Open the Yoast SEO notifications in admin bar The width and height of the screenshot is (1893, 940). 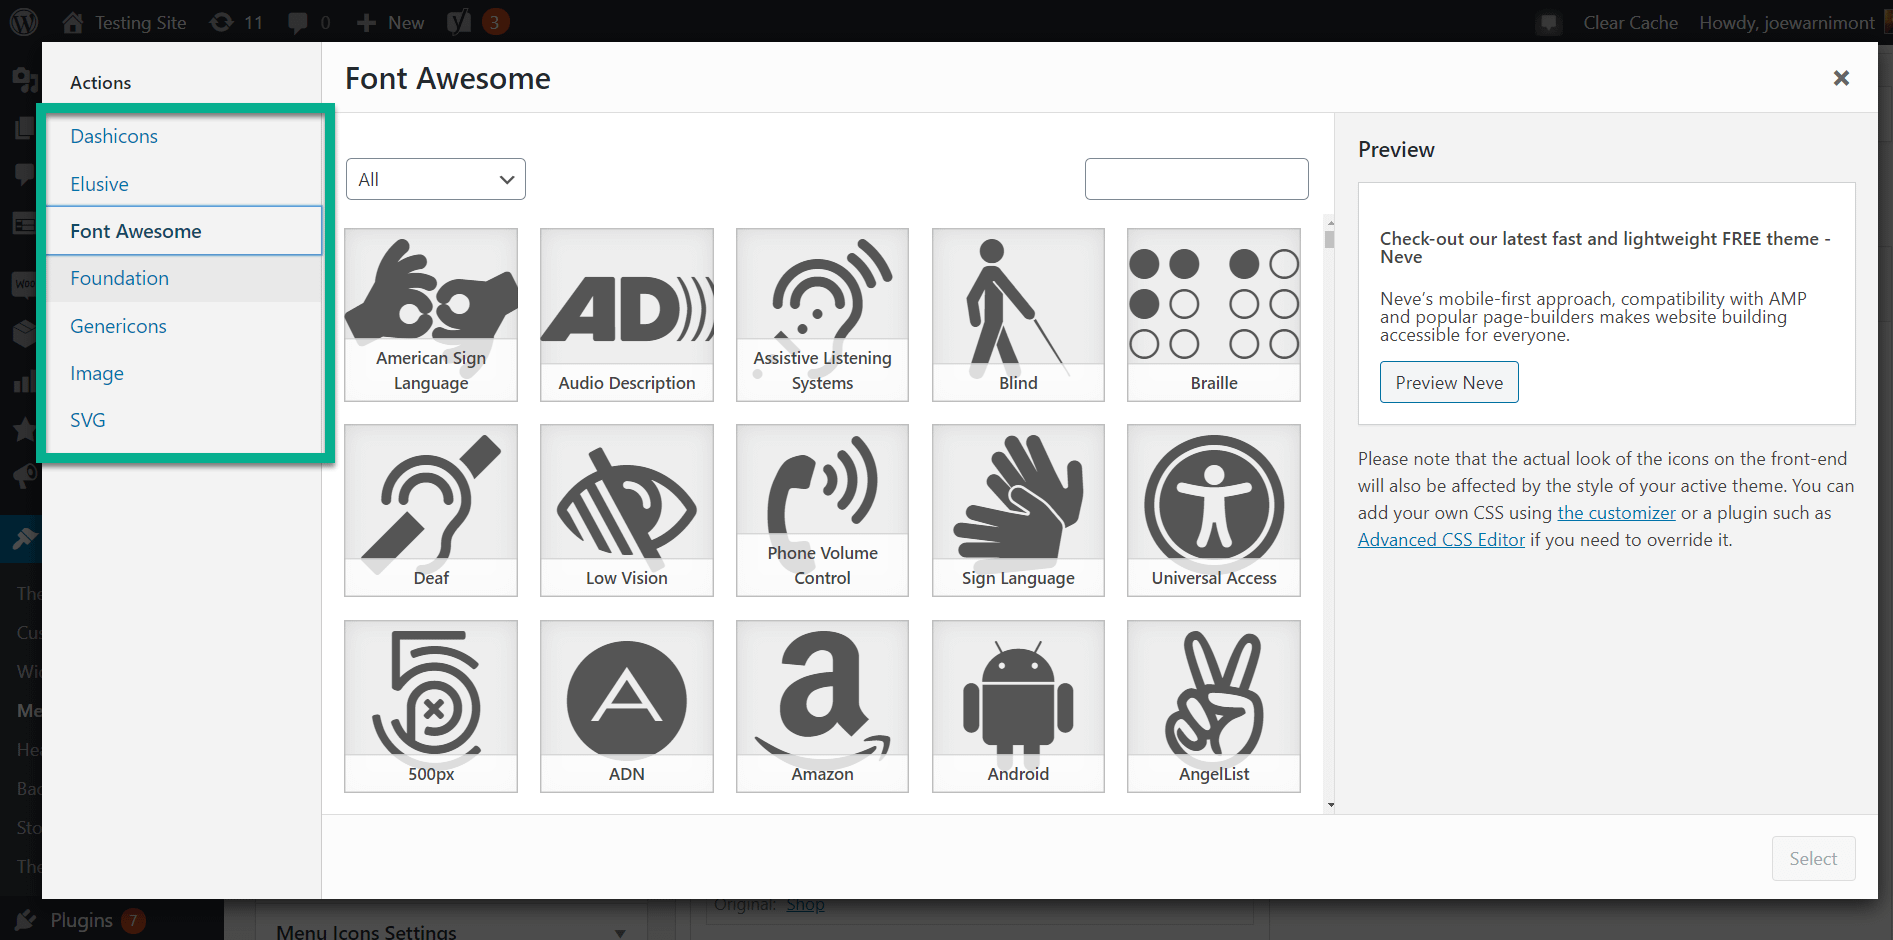click(x=477, y=21)
